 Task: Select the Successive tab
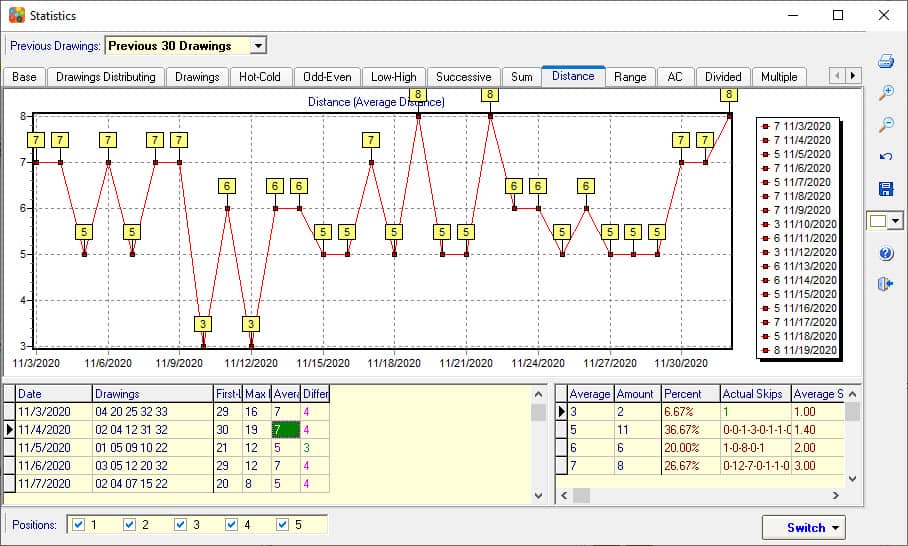coord(463,77)
